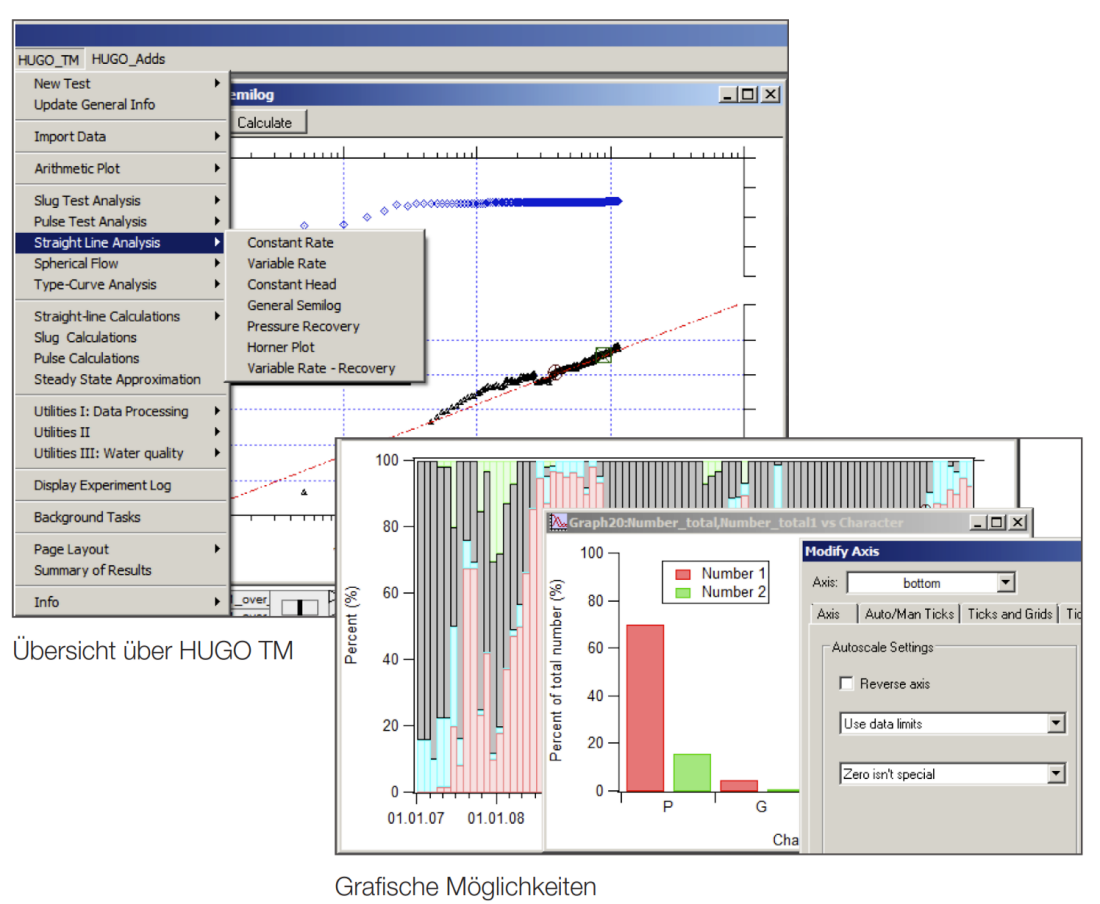This screenshot has height=904, width=1100.
Task: Choose Variable Rate - Recovery
Action: (325, 369)
